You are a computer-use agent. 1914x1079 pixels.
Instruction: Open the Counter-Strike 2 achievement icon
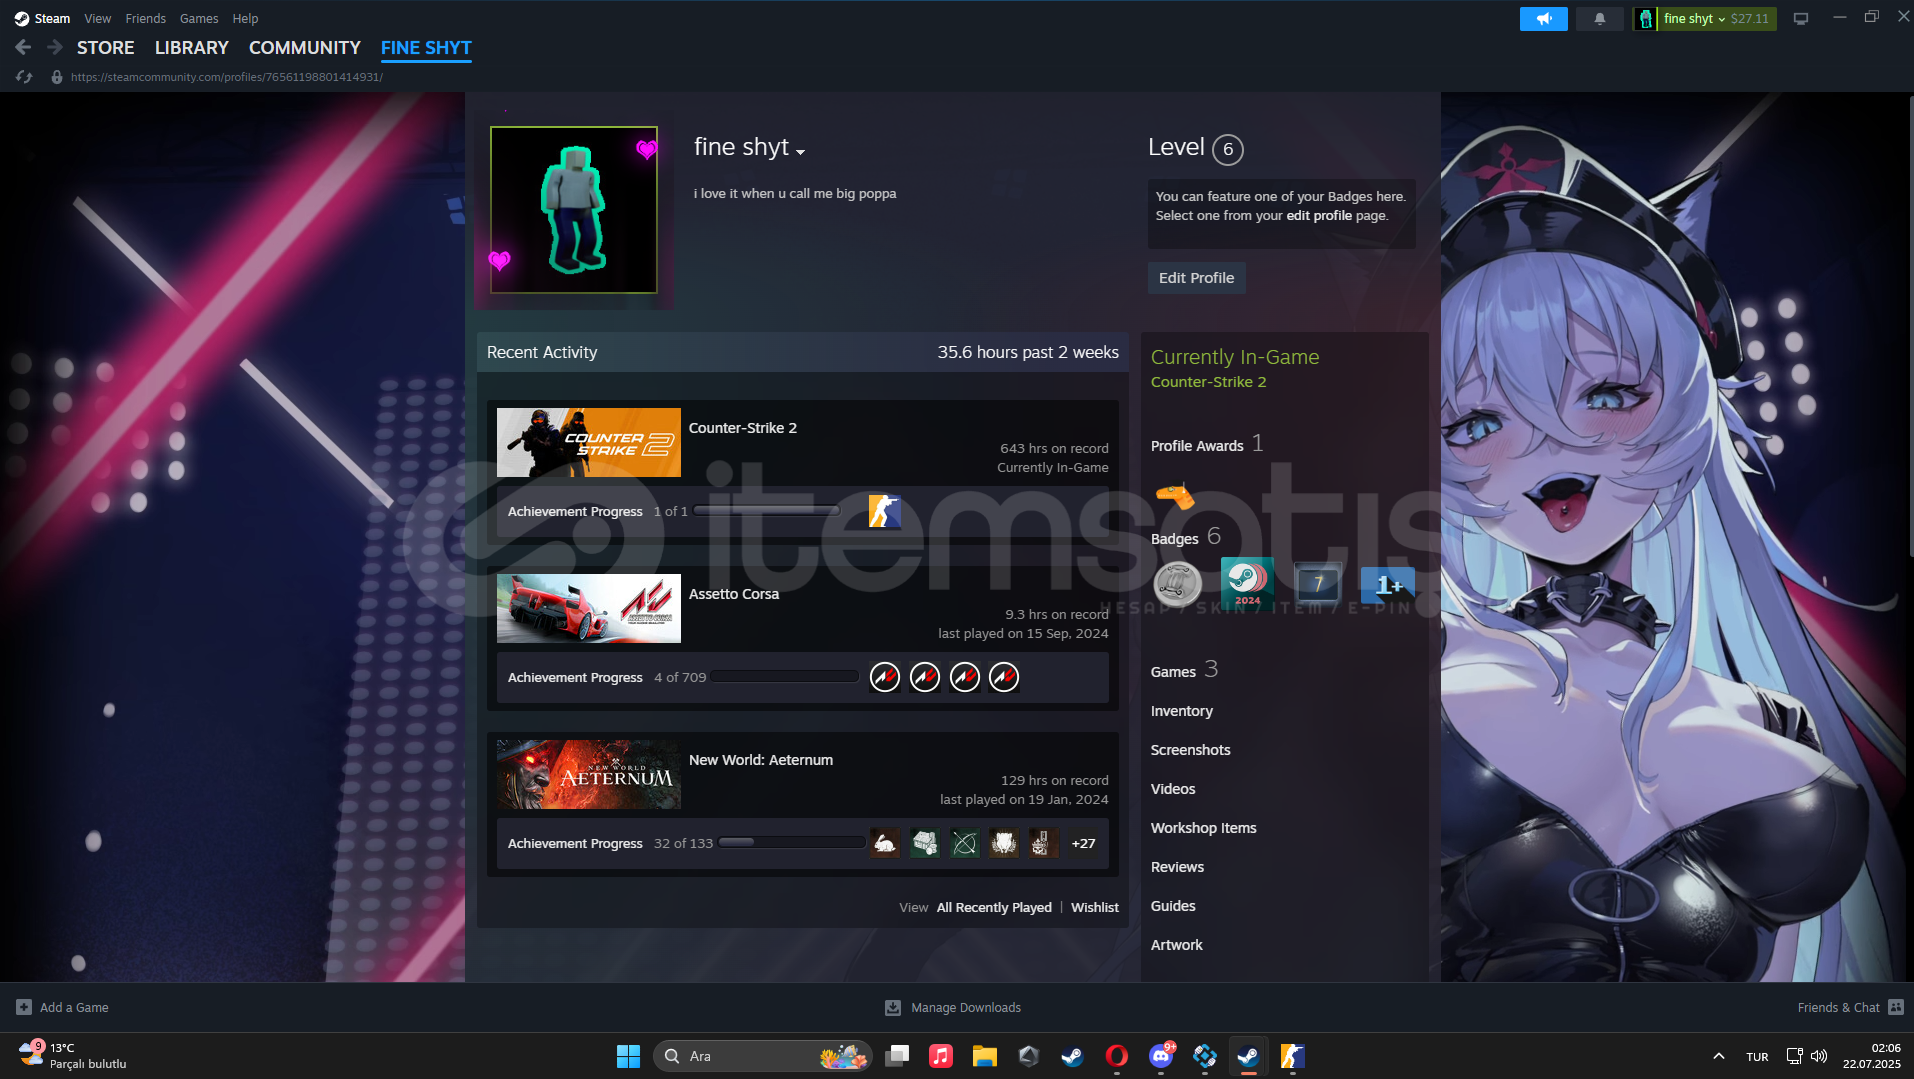pyautogui.click(x=884, y=511)
